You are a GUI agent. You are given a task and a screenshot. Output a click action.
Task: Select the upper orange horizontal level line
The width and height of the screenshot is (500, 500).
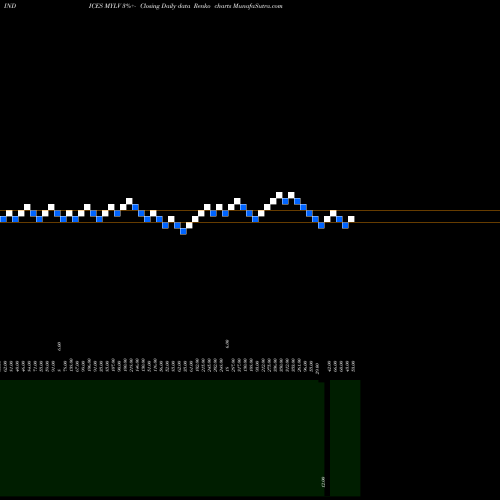(x=250, y=211)
